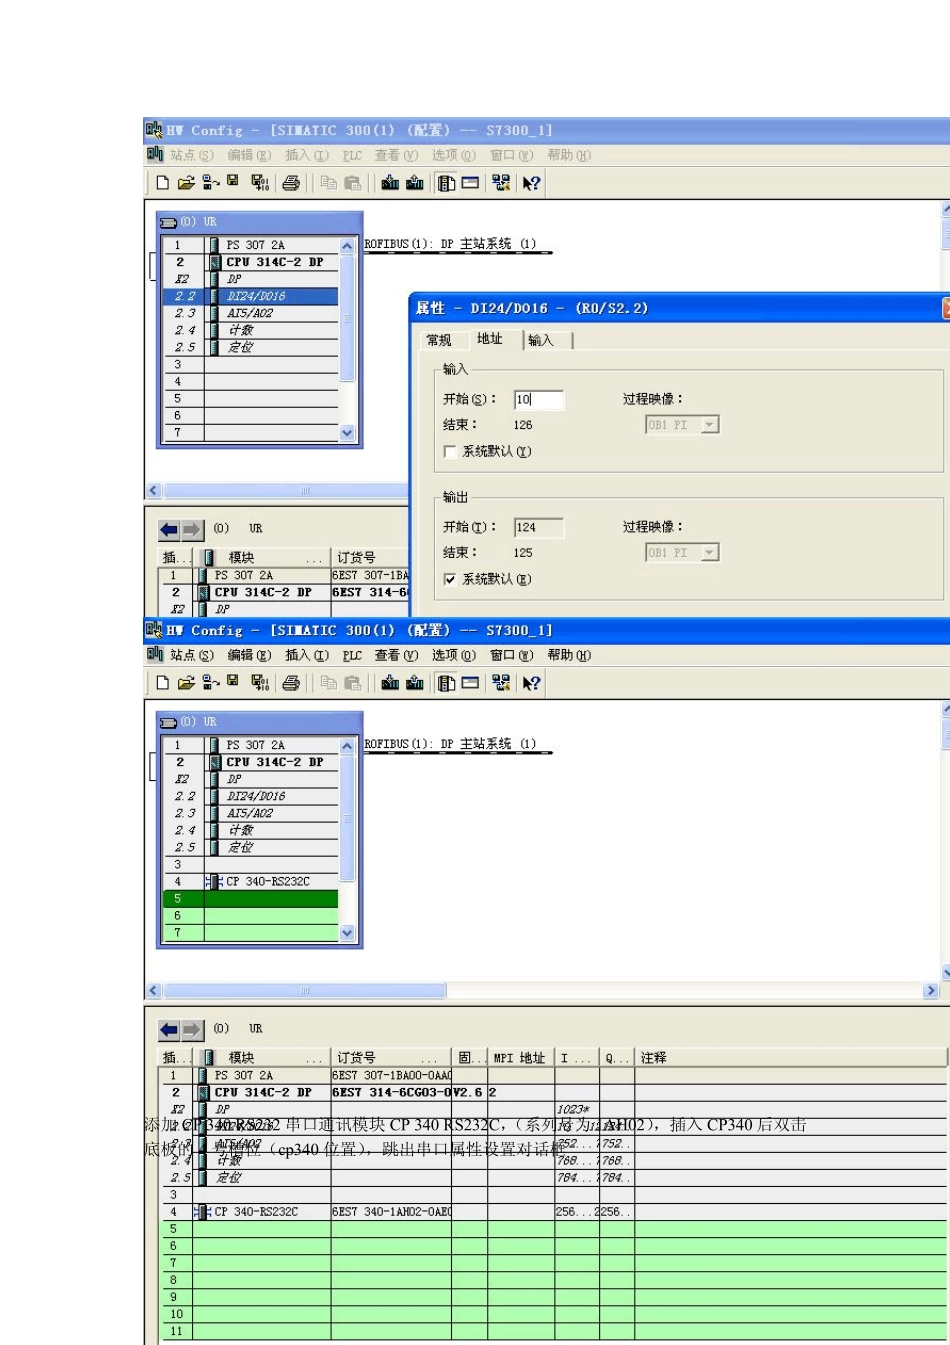This screenshot has width=950, height=1345.
Task: Click Configure Network icon in lower toolbar
Action: coord(502,683)
